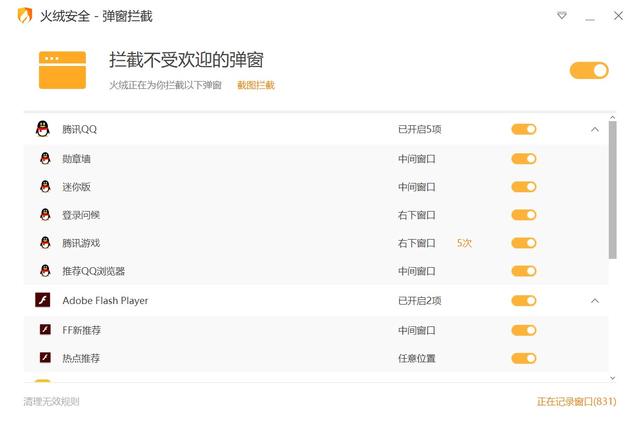Click 任意位置 in the 热点推荐 row

click(417, 359)
